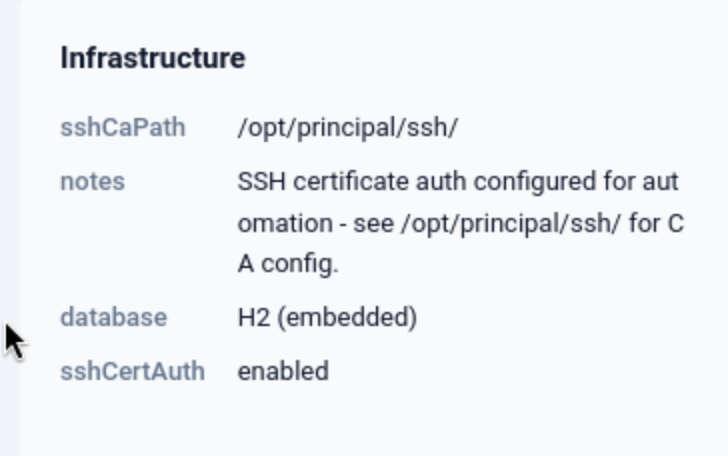
Task: Click the Infrastructure section heading
Action: 152,58
